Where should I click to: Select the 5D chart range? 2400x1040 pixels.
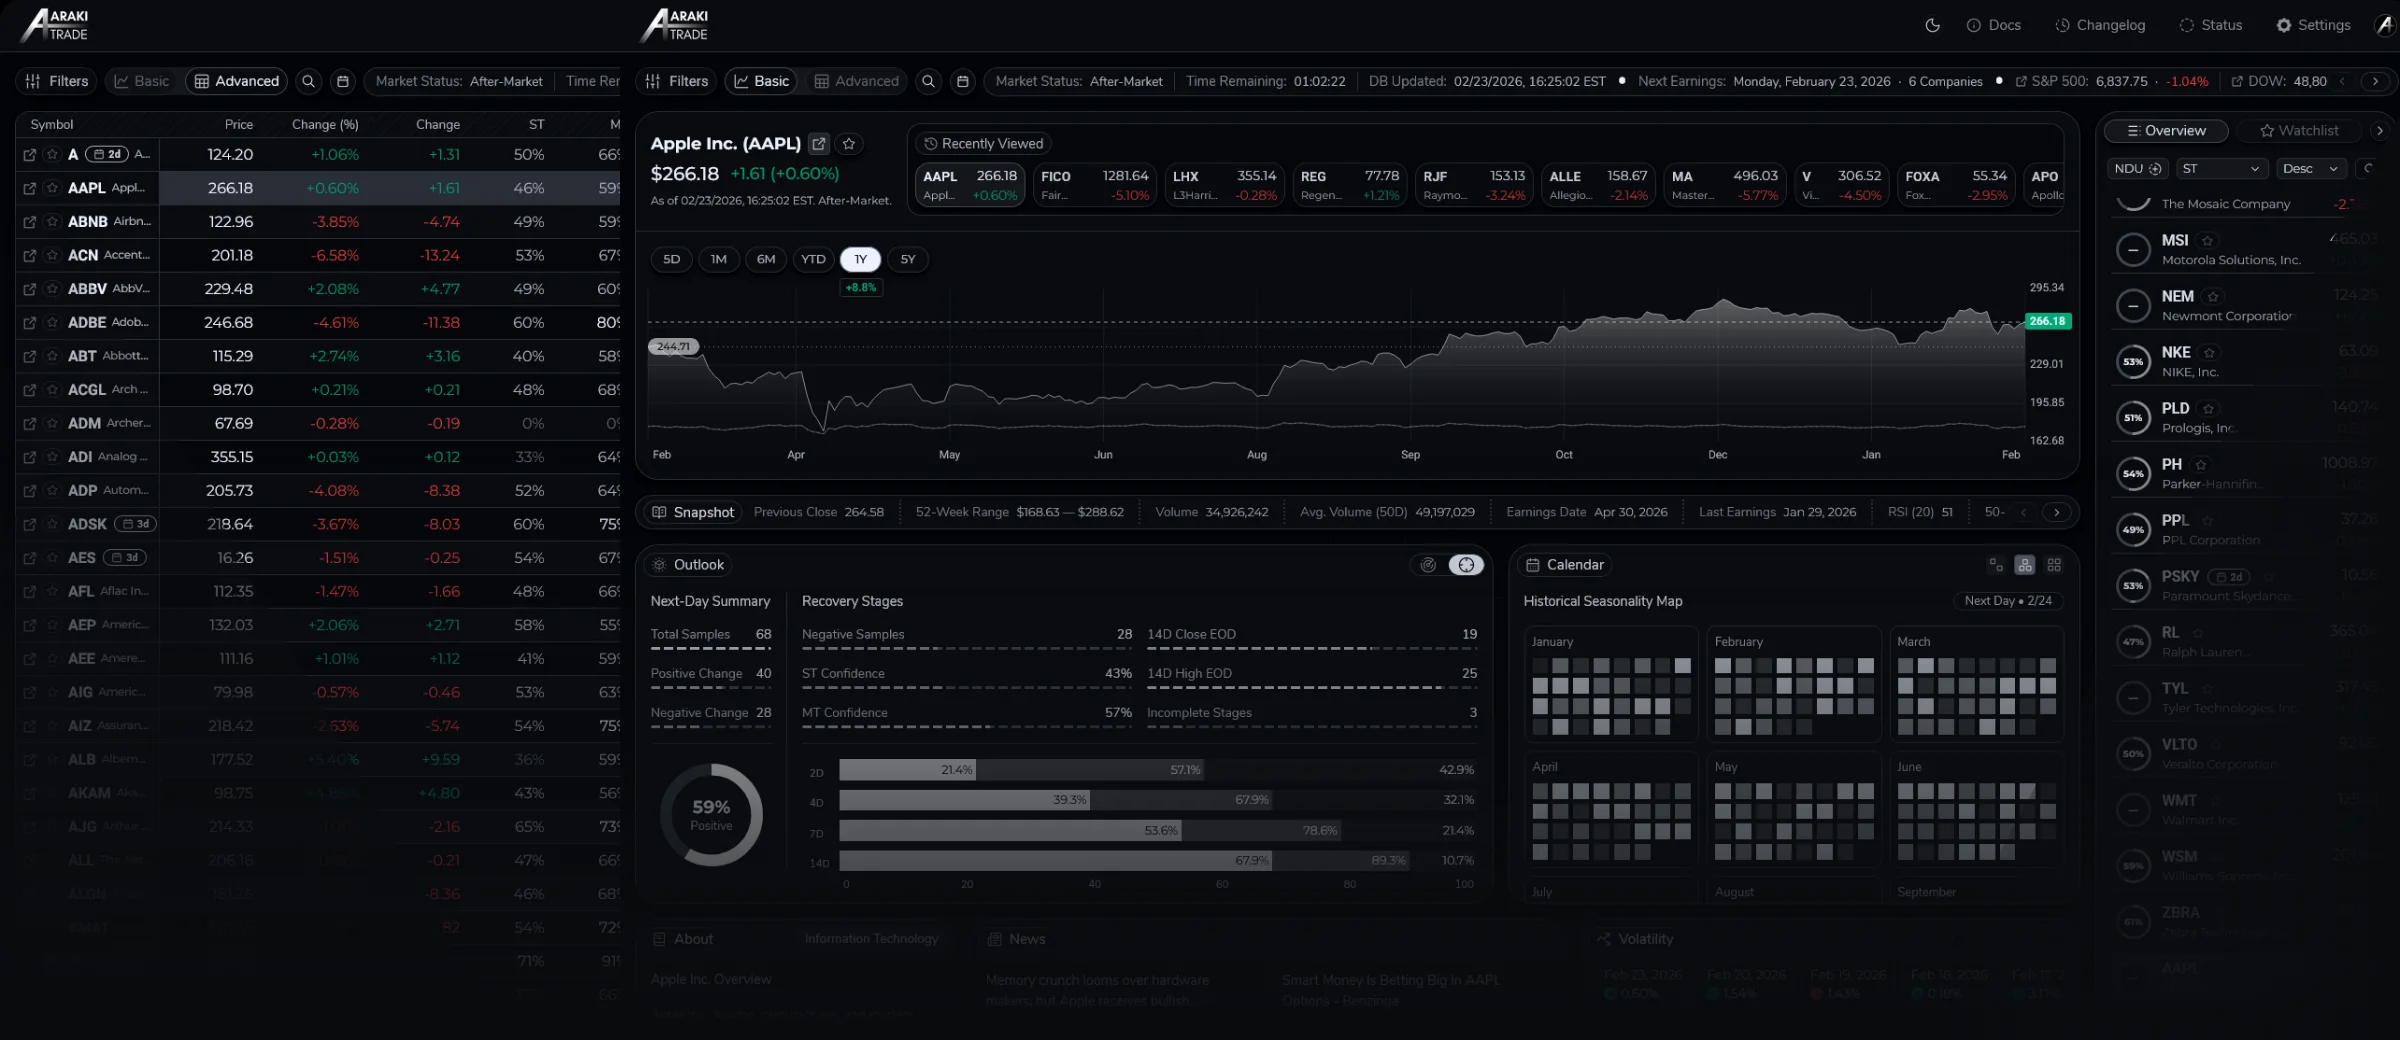pyautogui.click(x=671, y=259)
